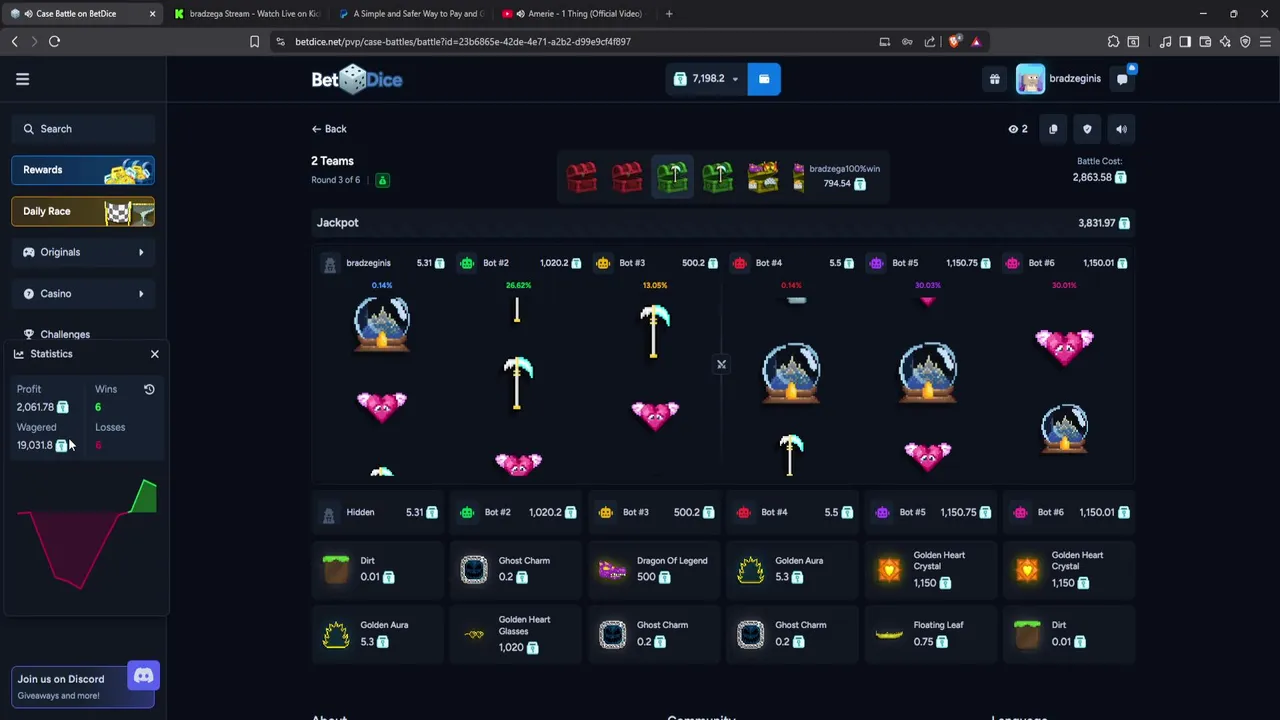The width and height of the screenshot is (1280, 720).
Task: Open the fairness shield icon
Action: pyautogui.click(x=1087, y=129)
